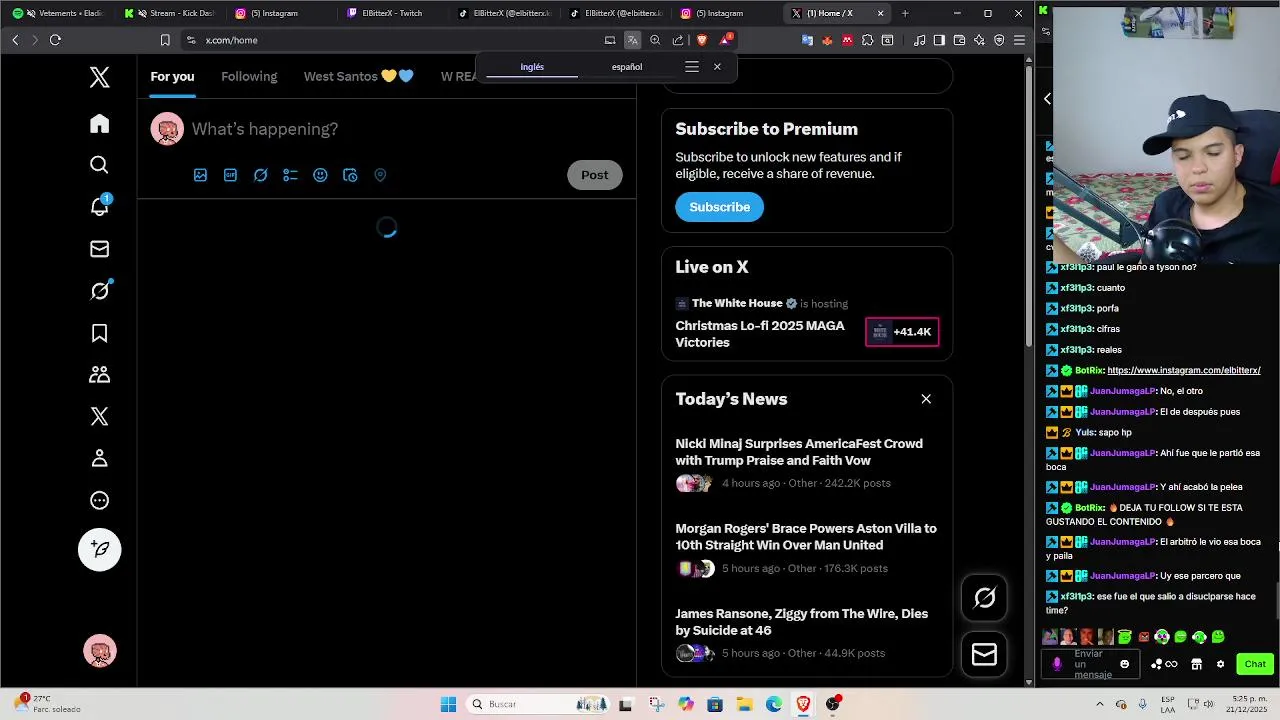
Task: Add a GIF in composer
Action: pyautogui.click(x=230, y=175)
